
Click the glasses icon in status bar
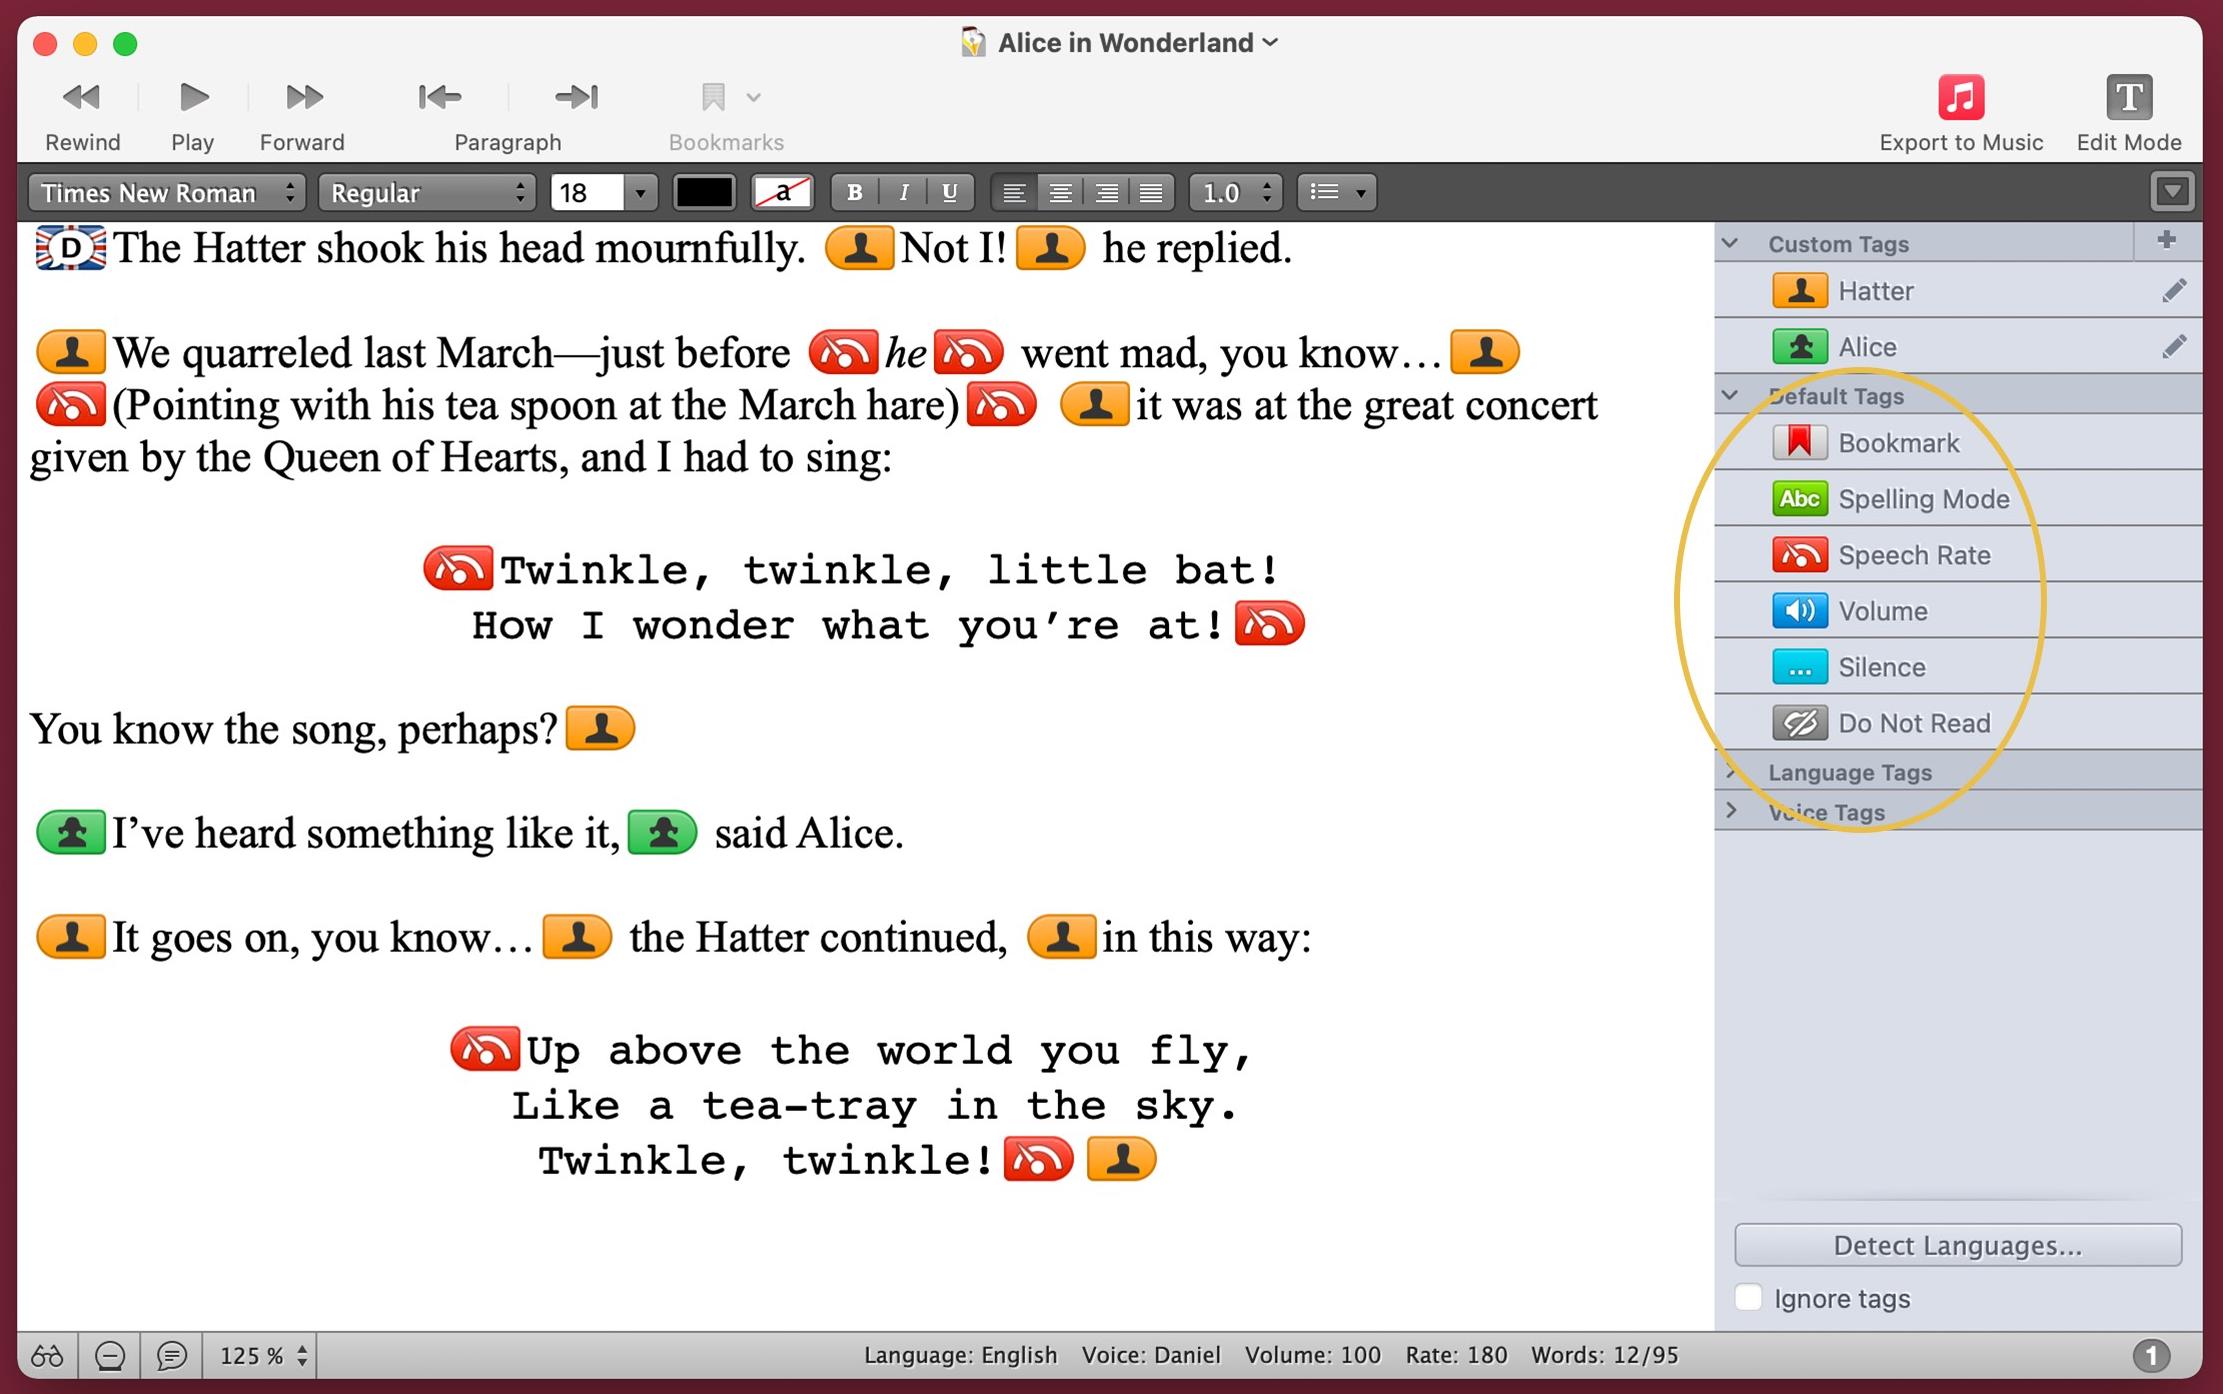(x=48, y=1356)
